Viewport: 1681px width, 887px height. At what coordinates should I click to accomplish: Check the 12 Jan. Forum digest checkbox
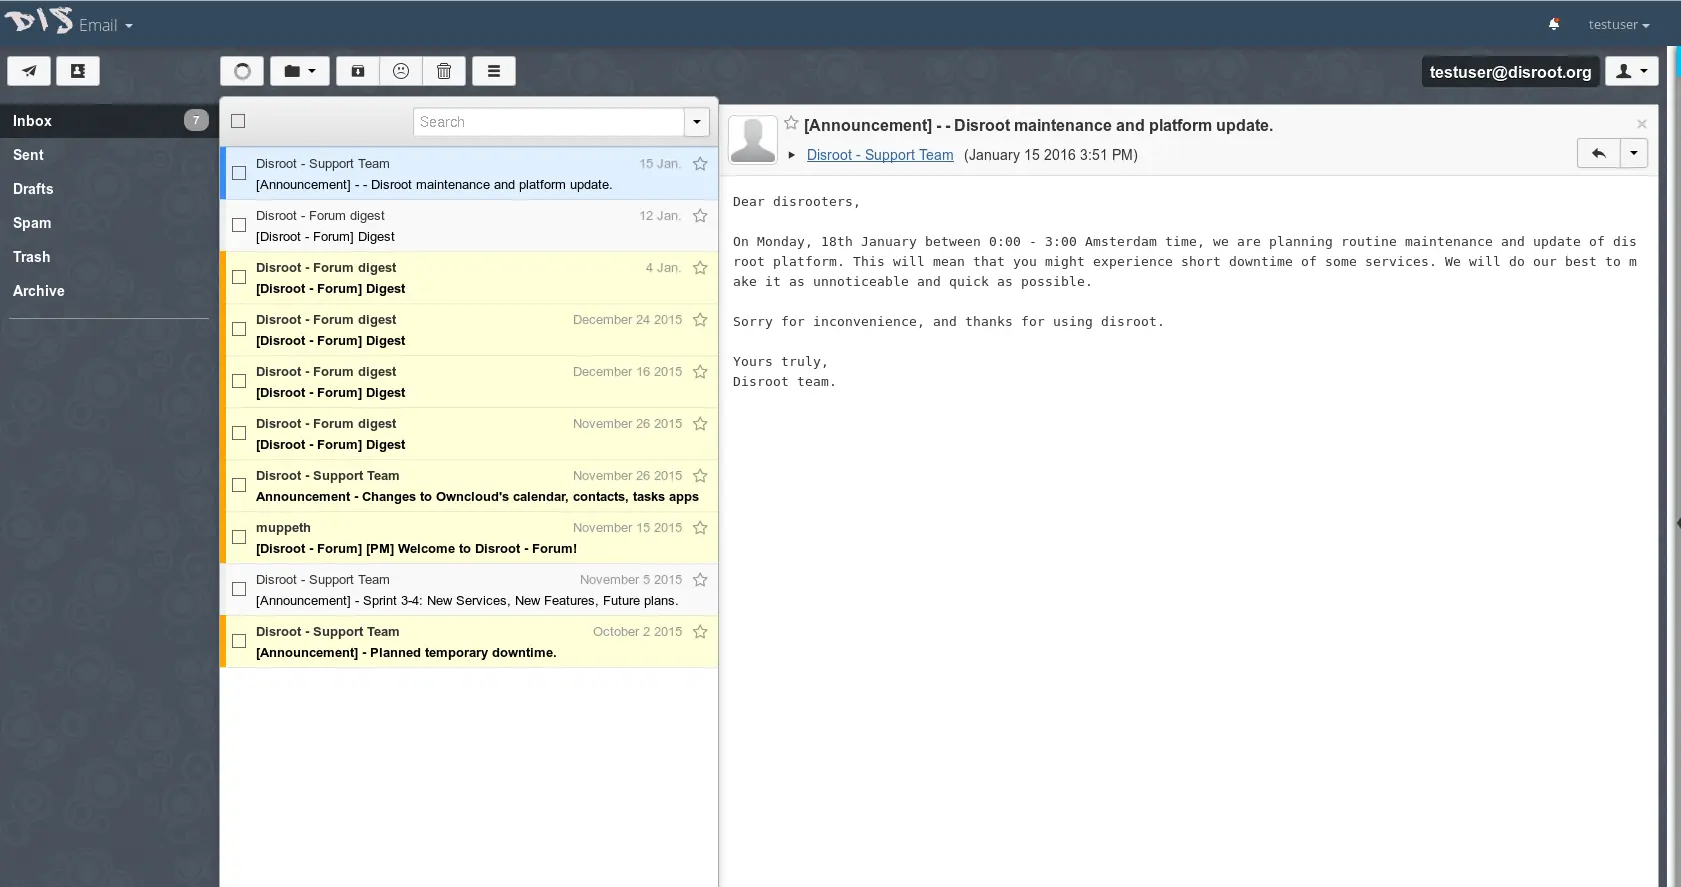click(239, 225)
